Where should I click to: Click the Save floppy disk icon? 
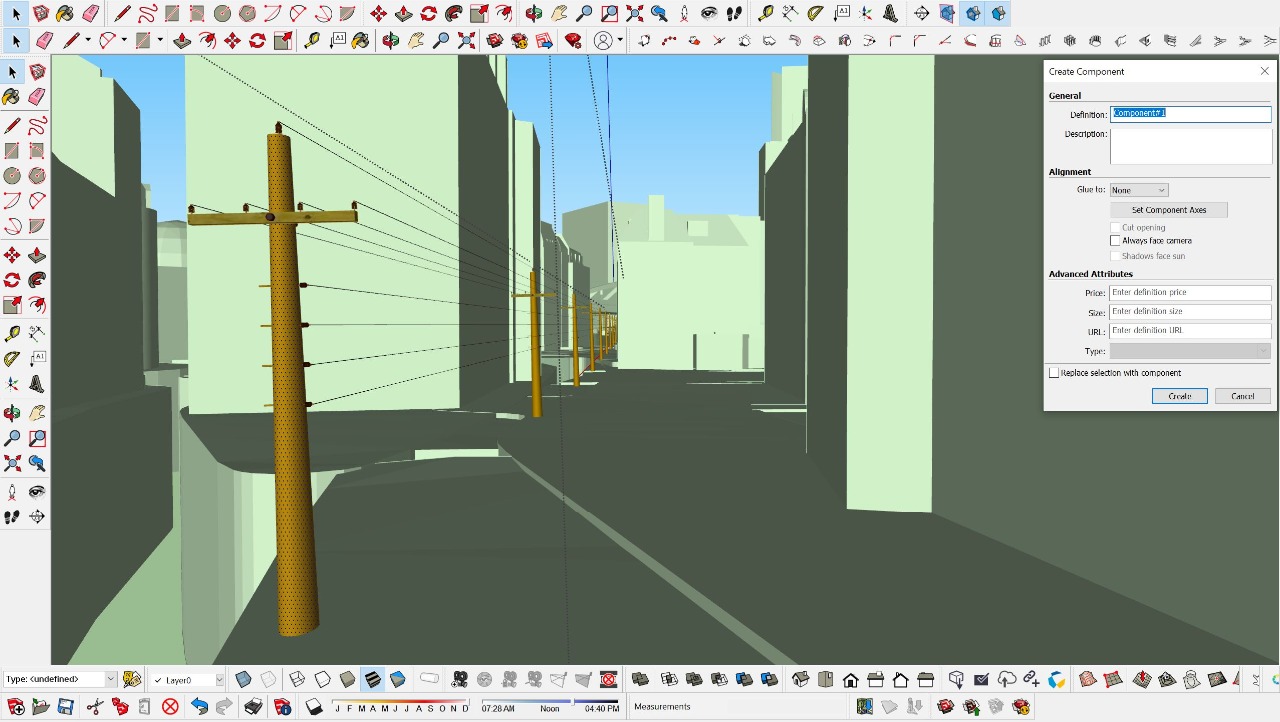pyautogui.click(x=65, y=707)
